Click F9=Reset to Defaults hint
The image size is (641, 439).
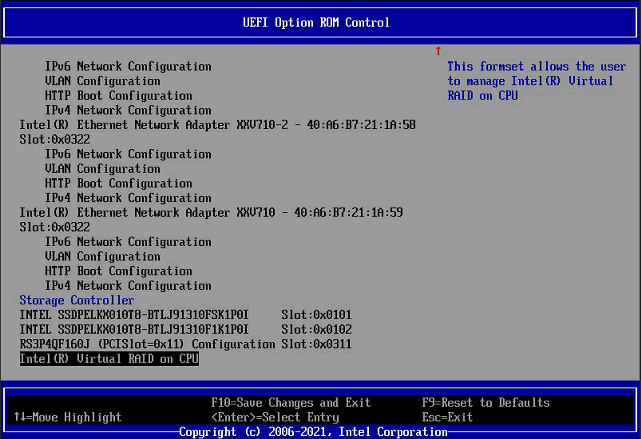(x=486, y=403)
